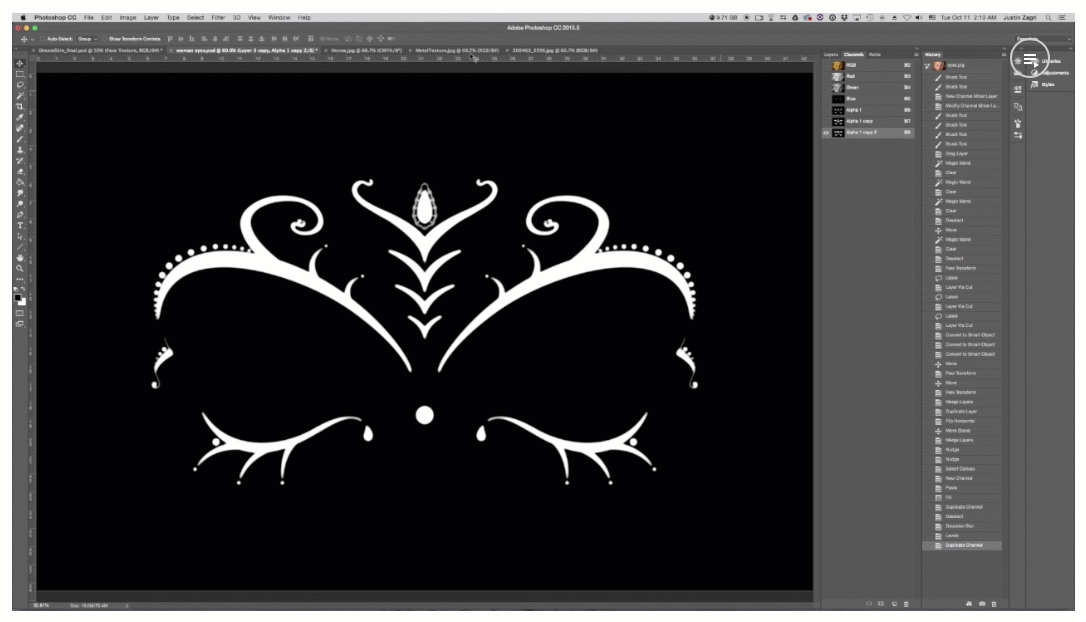1086x622 pixels.
Task: Select the Move tool in the toolbox
Action: point(20,63)
